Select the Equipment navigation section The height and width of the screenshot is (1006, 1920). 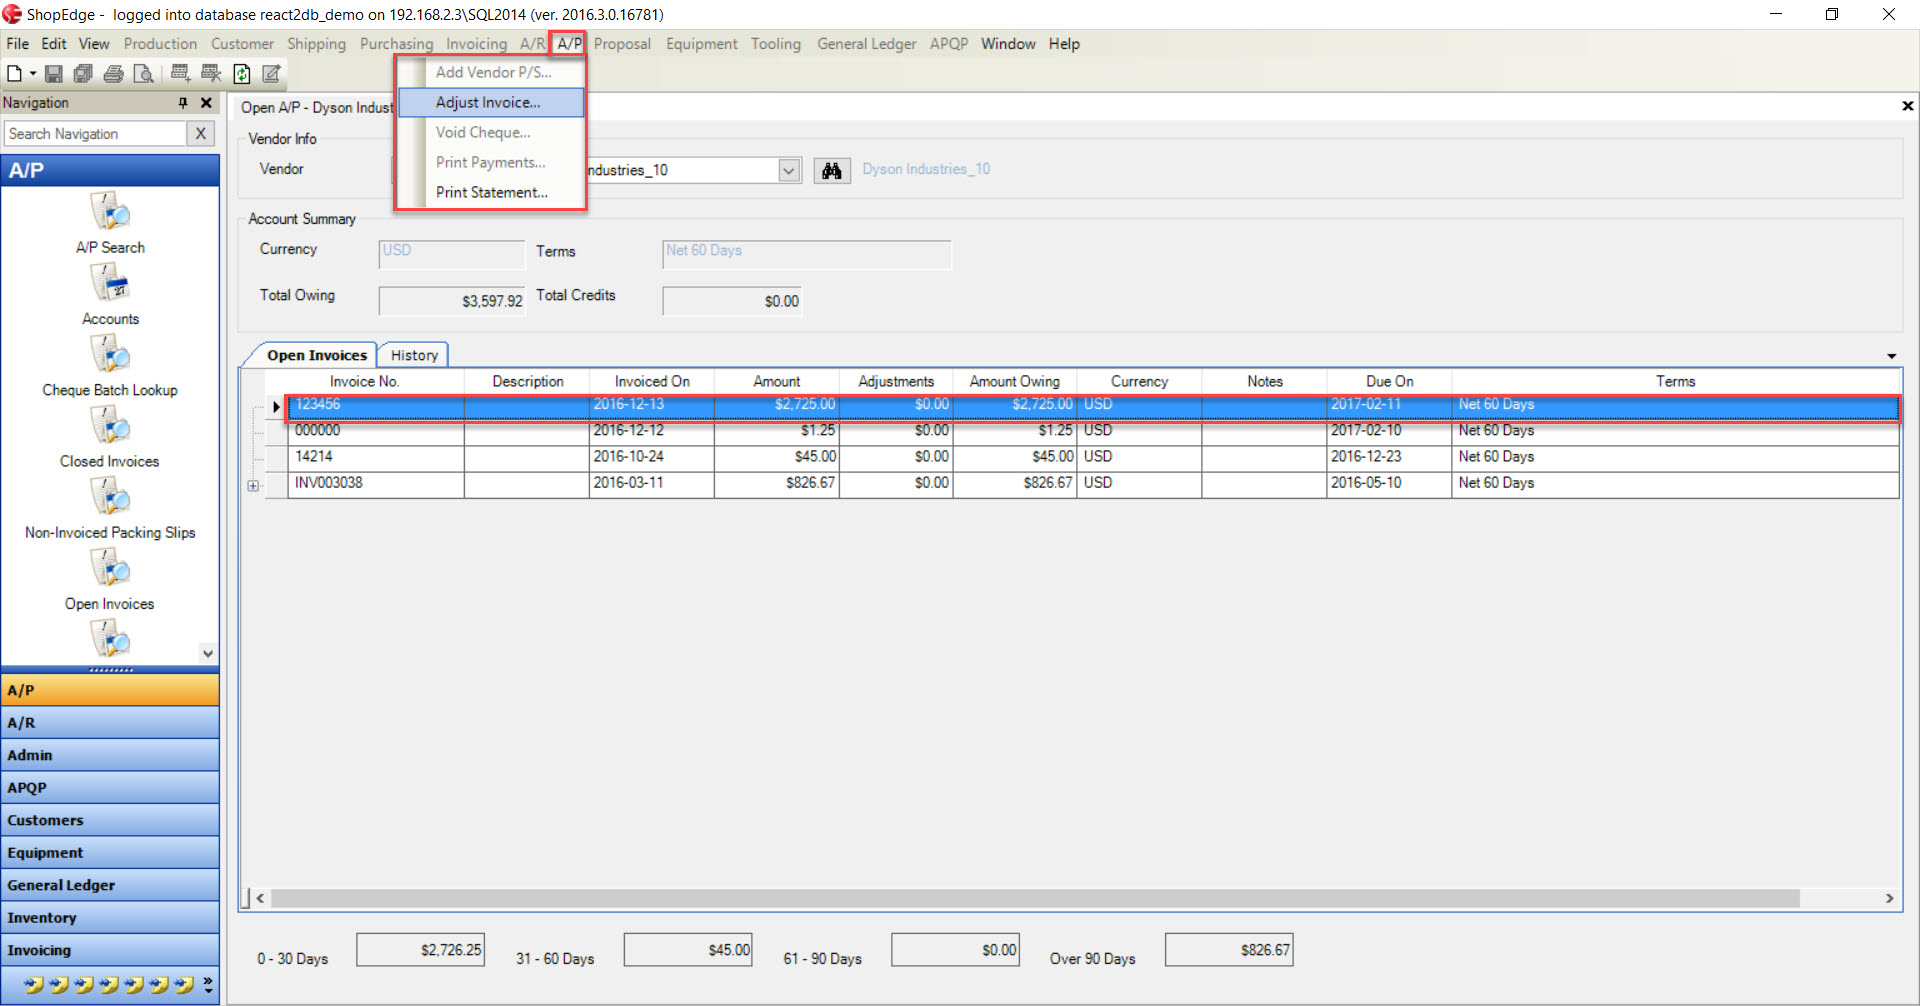tap(110, 852)
